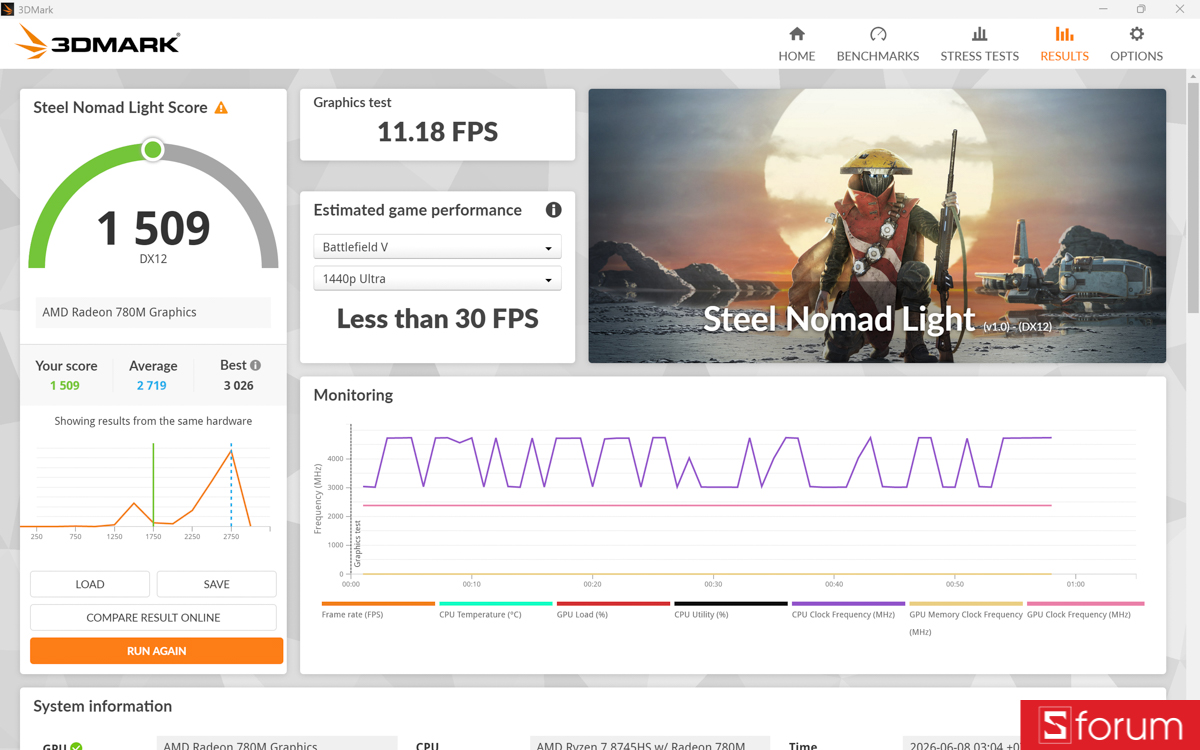Toggle Frame rate (FPS) legend swatch
Image resolution: width=1200 pixels, height=750 pixels.
pyautogui.click(x=378, y=604)
